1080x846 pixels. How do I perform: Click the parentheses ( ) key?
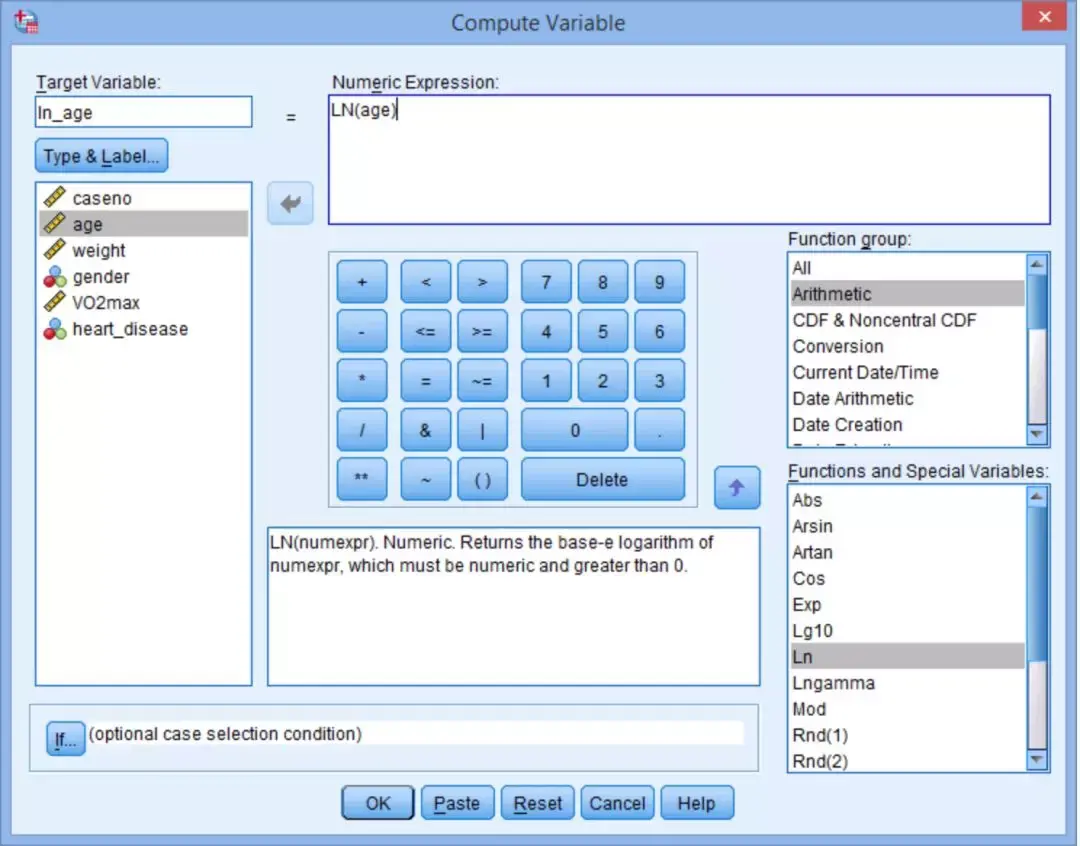coord(482,479)
